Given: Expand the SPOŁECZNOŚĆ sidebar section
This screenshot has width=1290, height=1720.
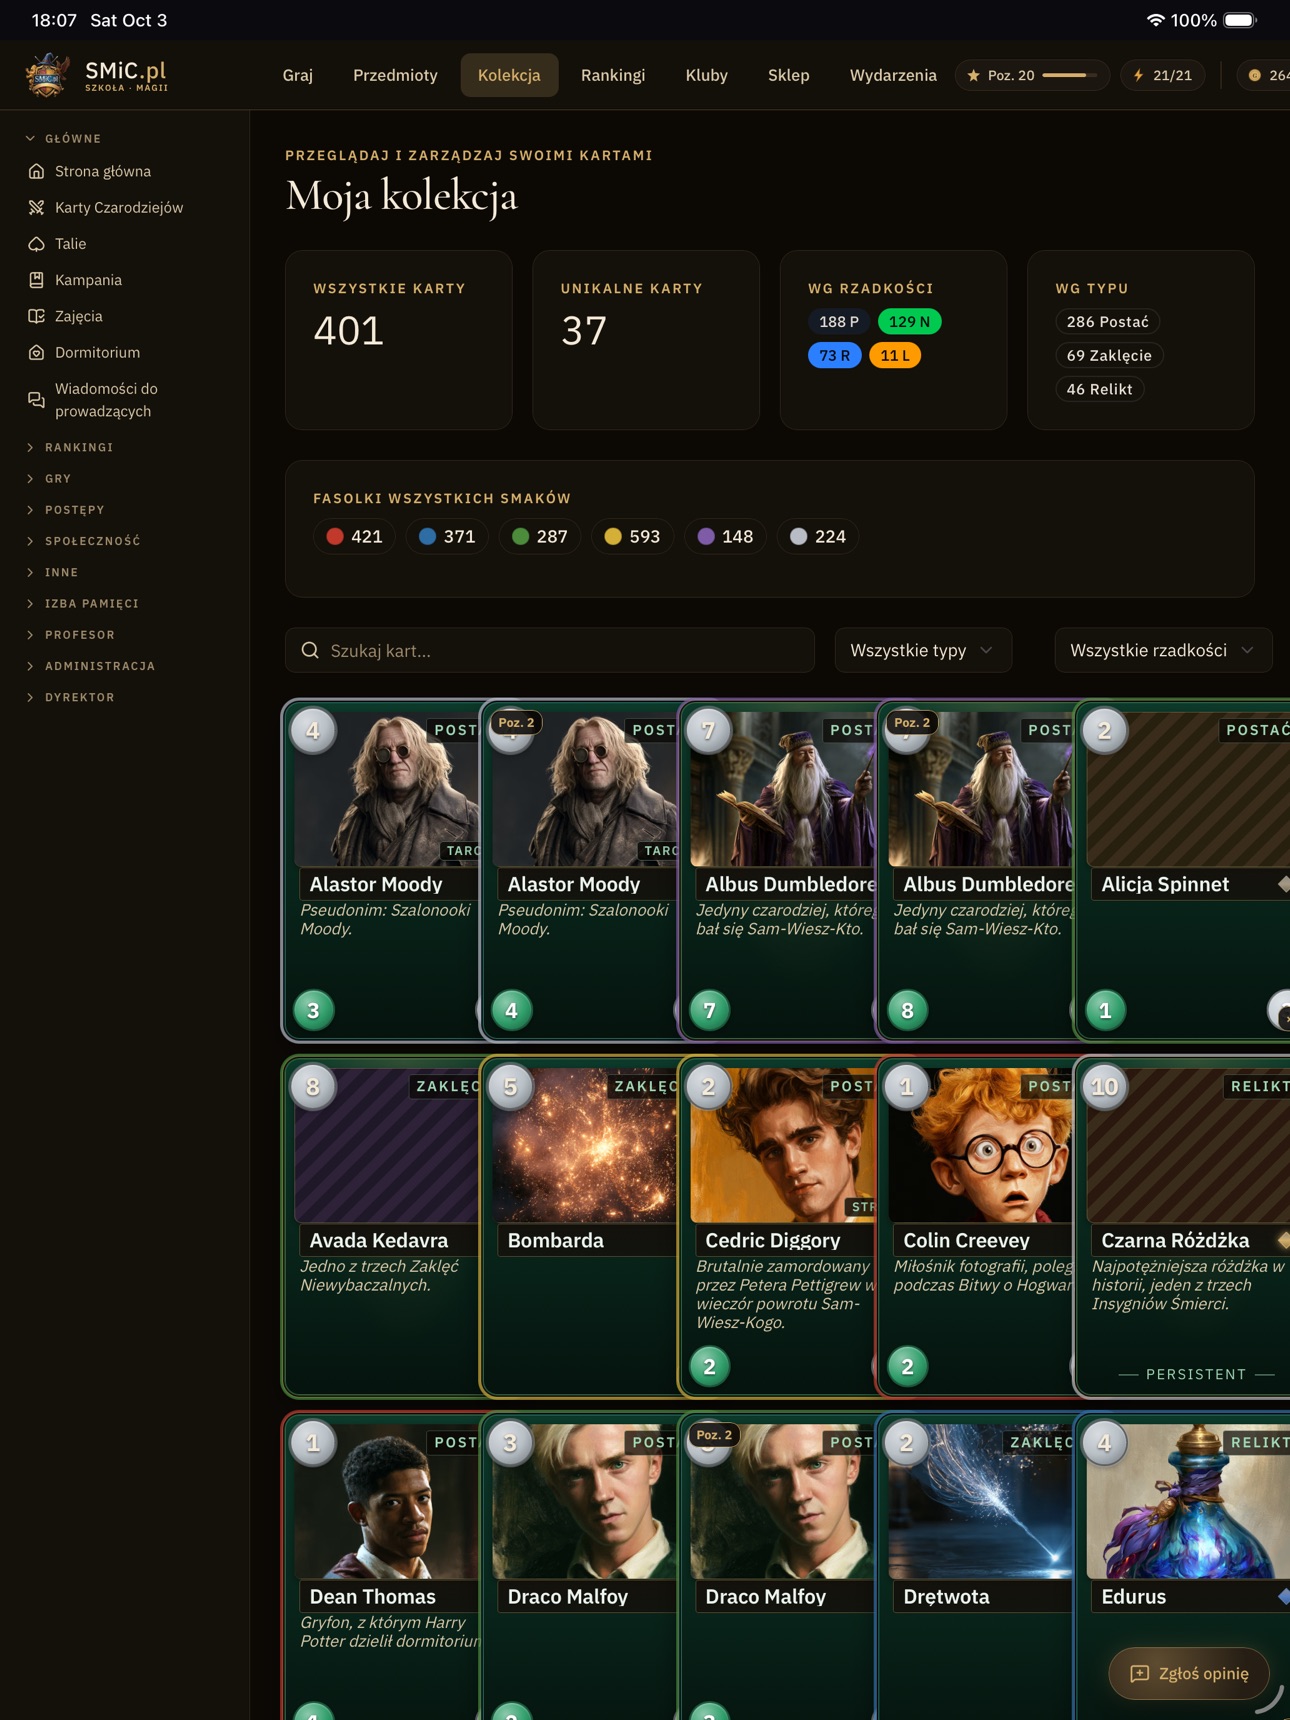Looking at the screenshot, I should tap(83, 540).
